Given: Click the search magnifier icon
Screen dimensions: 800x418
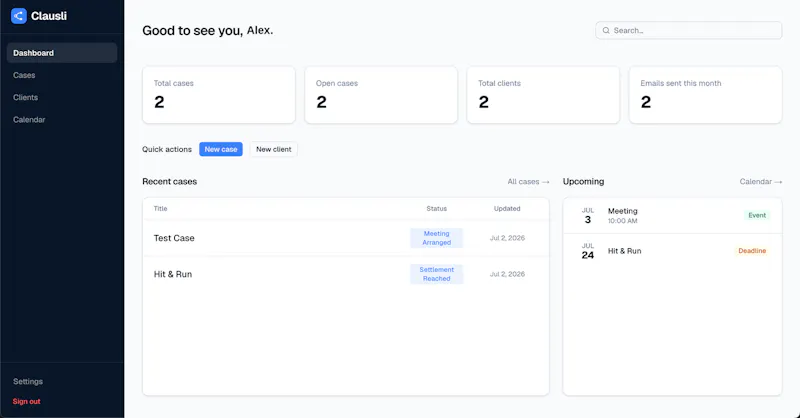Looking at the screenshot, I should click(606, 31).
